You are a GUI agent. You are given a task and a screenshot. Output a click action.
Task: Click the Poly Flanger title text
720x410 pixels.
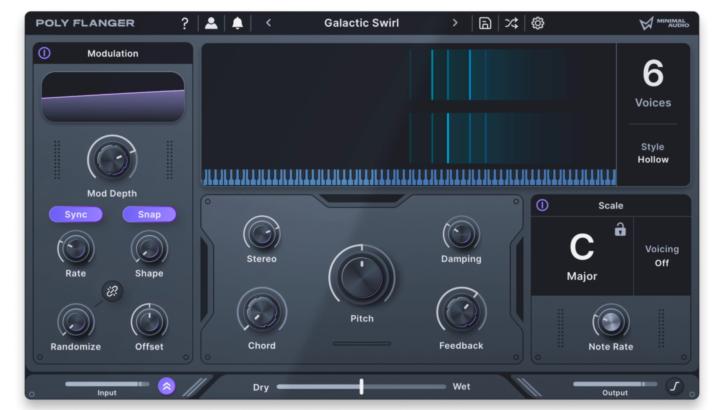point(85,23)
